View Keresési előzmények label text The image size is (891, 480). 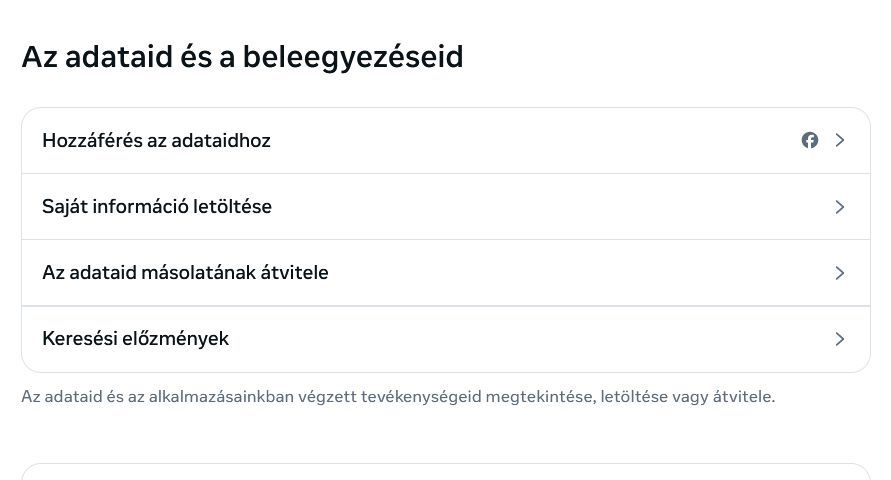[x=135, y=339]
